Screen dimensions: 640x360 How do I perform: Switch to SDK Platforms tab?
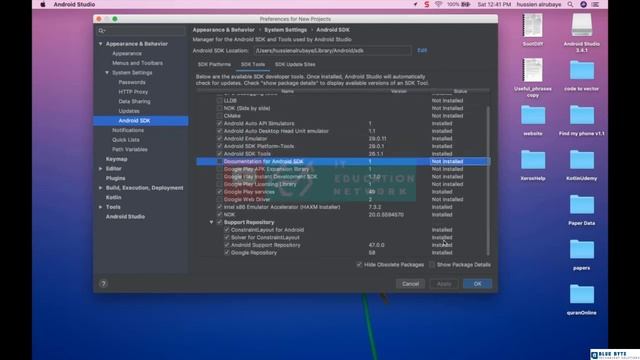click(214, 64)
